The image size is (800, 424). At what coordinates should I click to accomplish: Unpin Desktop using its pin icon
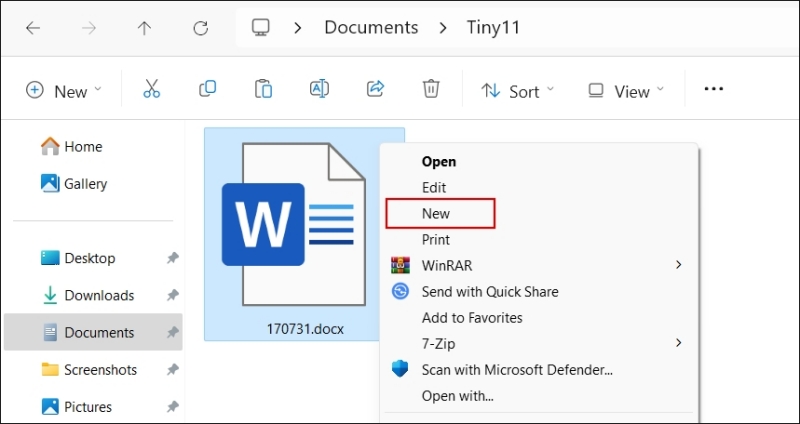pos(172,258)
